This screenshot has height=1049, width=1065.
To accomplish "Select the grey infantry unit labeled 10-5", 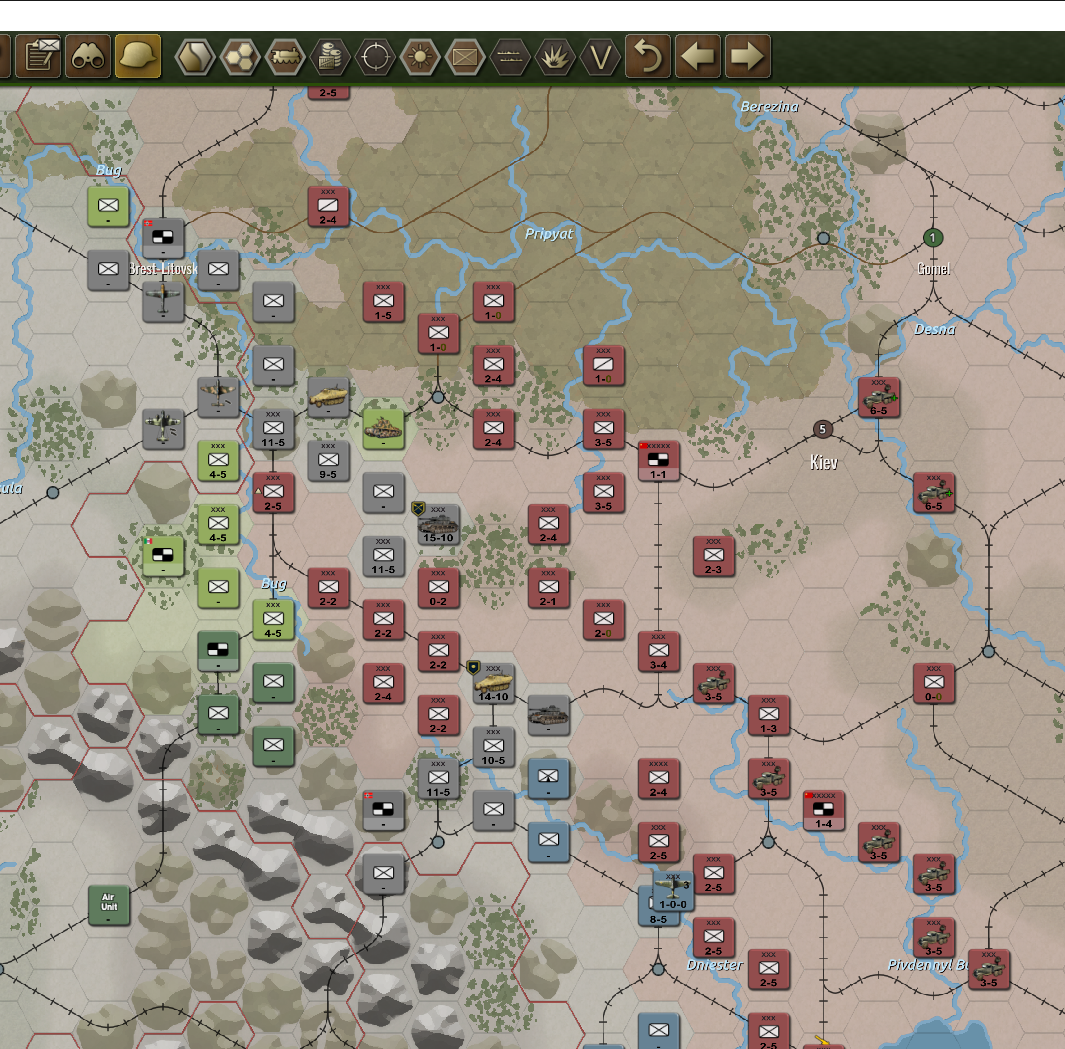I will 493,746.
